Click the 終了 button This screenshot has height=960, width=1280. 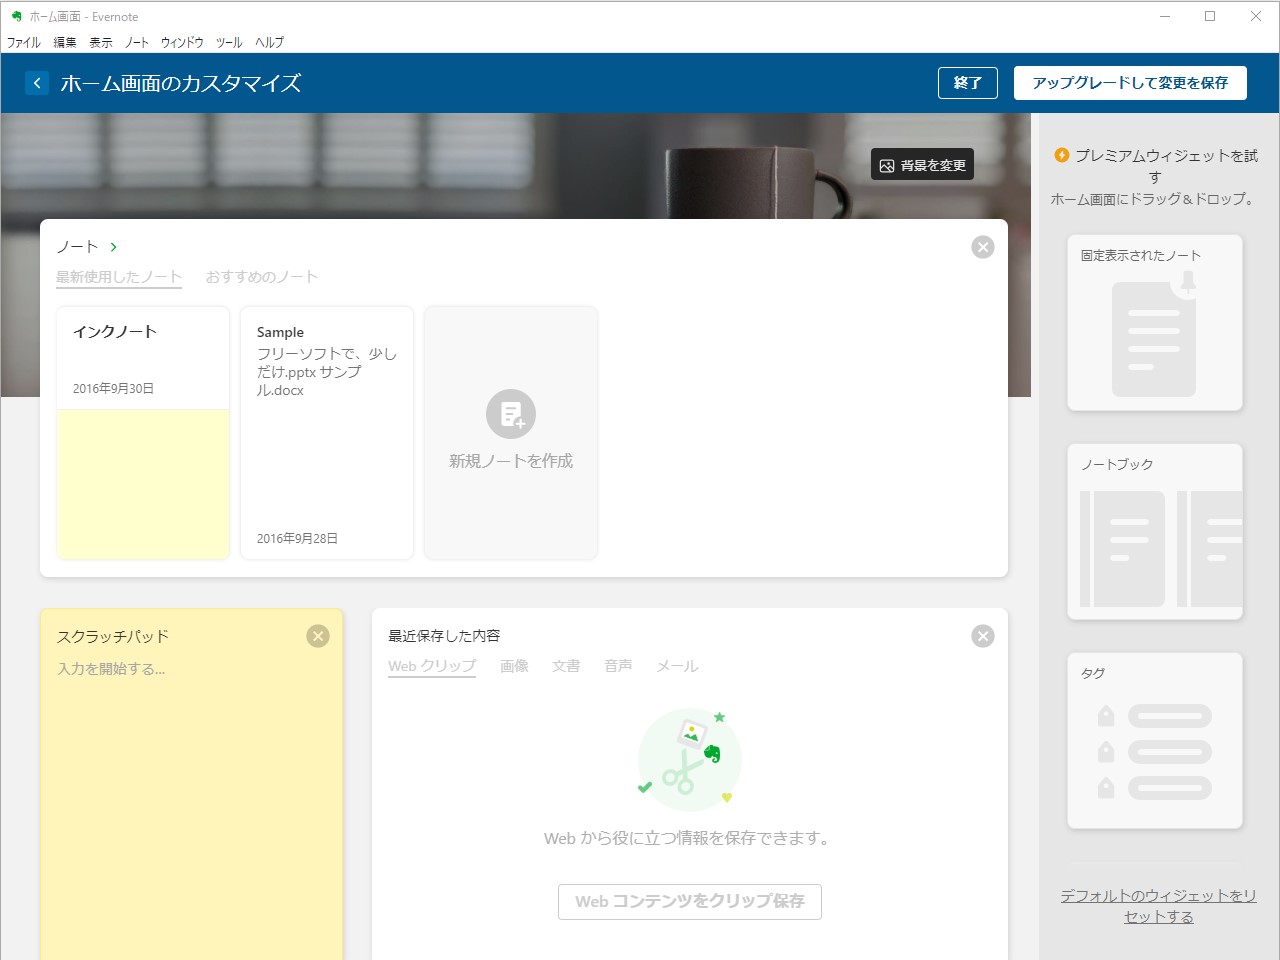[x=968, y=83]
